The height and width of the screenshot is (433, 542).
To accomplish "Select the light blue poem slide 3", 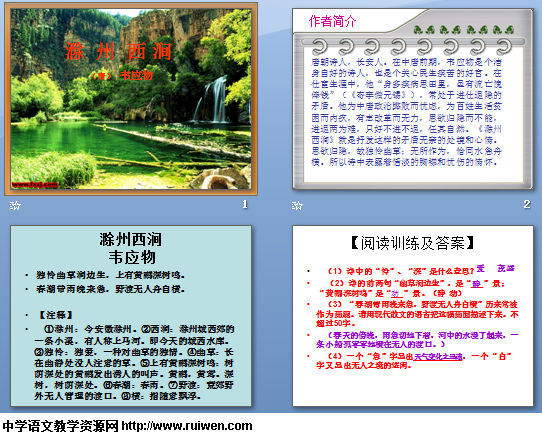I will 131,316.
